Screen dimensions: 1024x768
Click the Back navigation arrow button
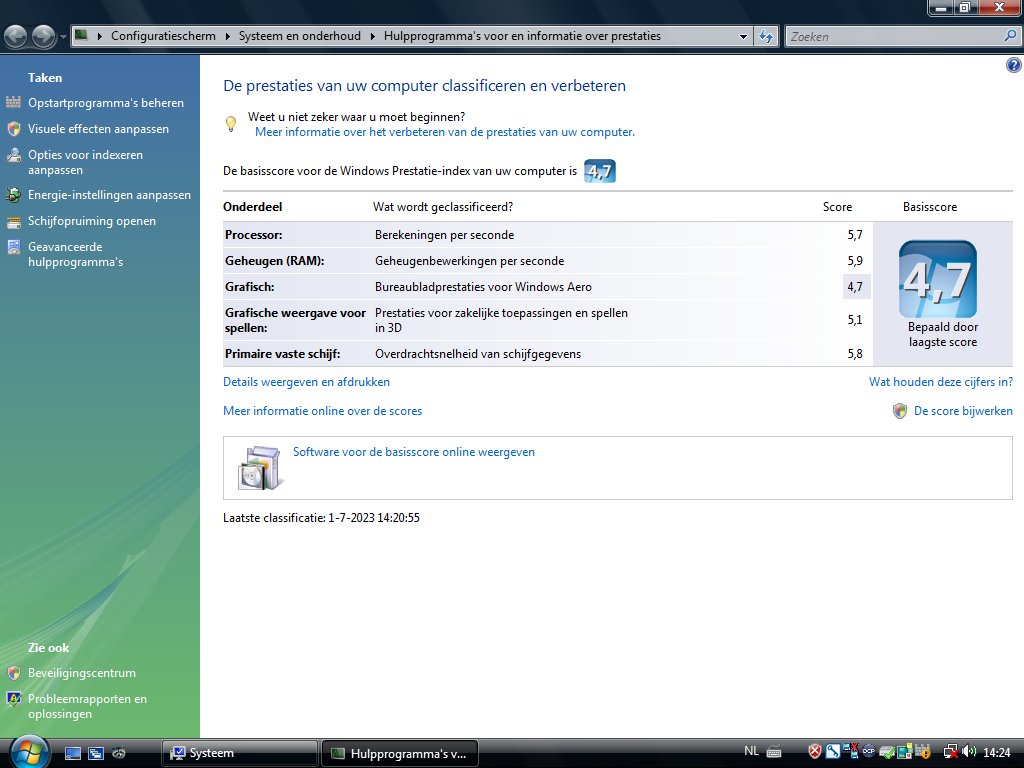[16, 37]
